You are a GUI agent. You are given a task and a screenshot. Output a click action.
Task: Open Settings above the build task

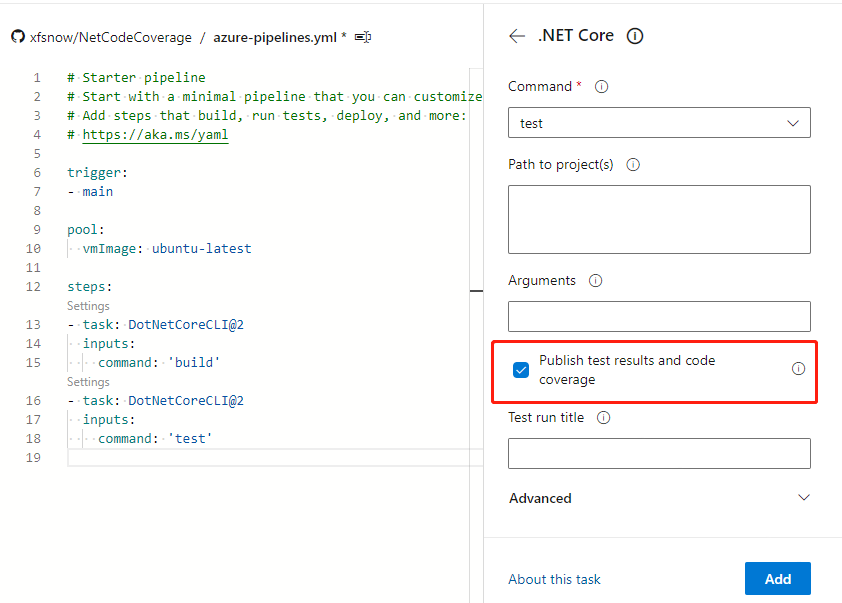click(x=88, y=306)
